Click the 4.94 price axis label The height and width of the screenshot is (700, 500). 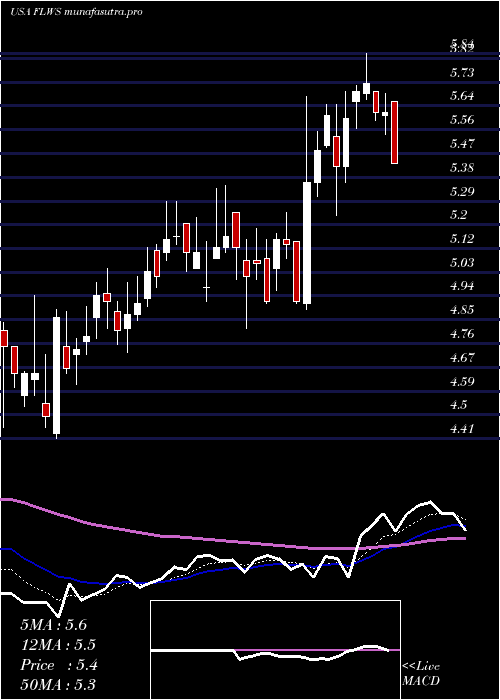click(x=462, y=286)
